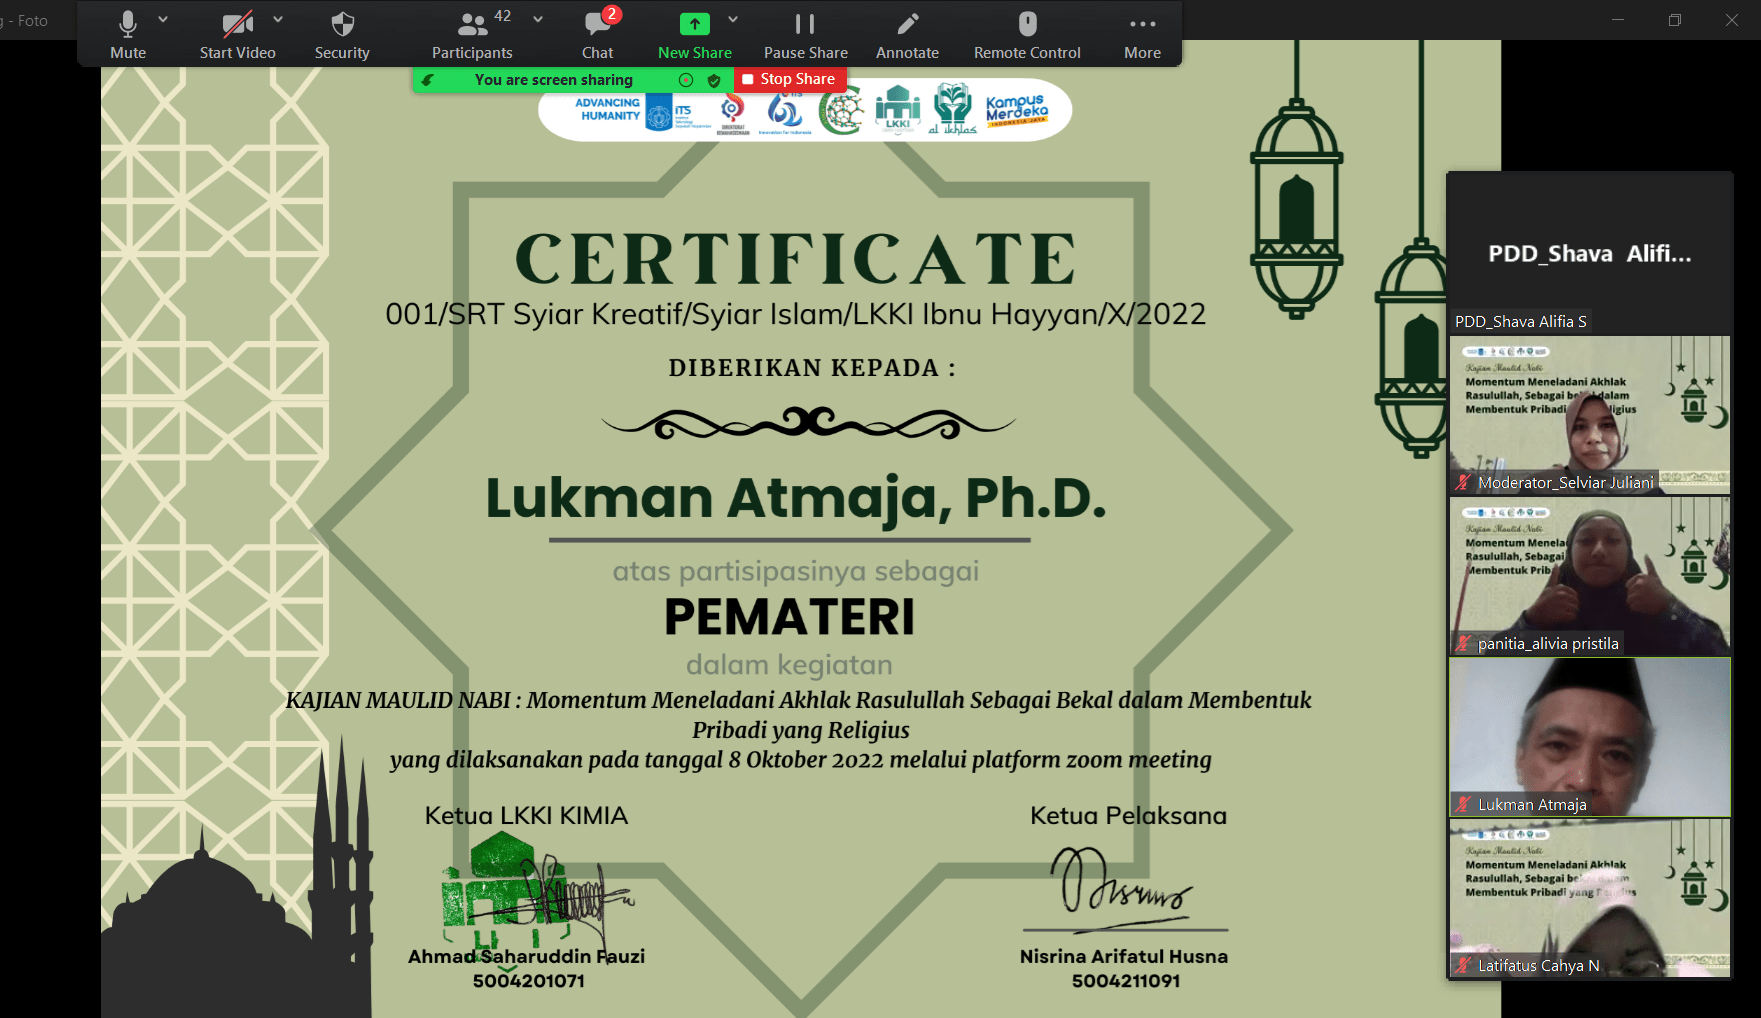
Task: Expand share options arrow beside New Share
Action: click(x=733, y=19)
